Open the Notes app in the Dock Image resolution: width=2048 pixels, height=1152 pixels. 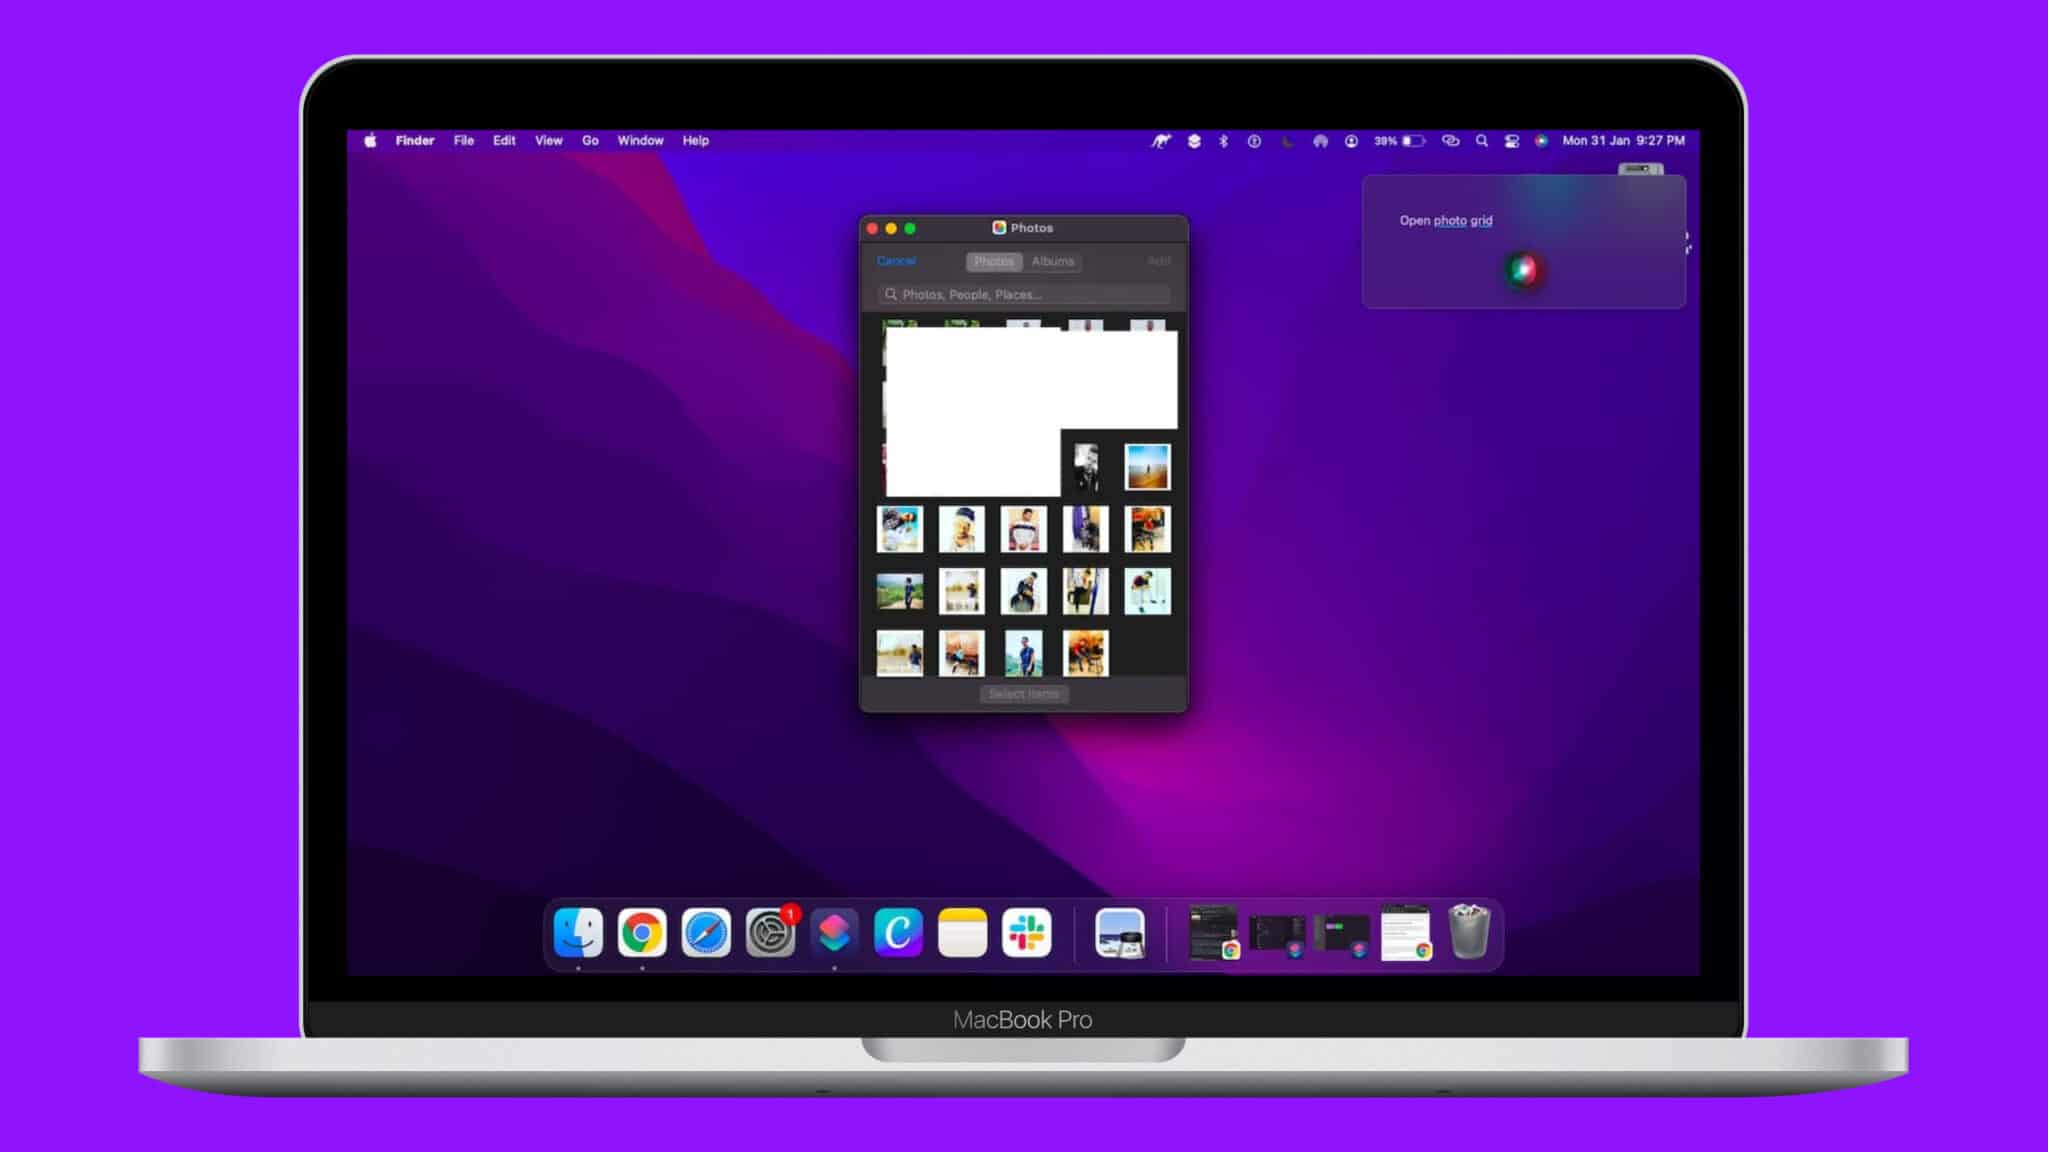pyautogui.click(x=962, y=933)
